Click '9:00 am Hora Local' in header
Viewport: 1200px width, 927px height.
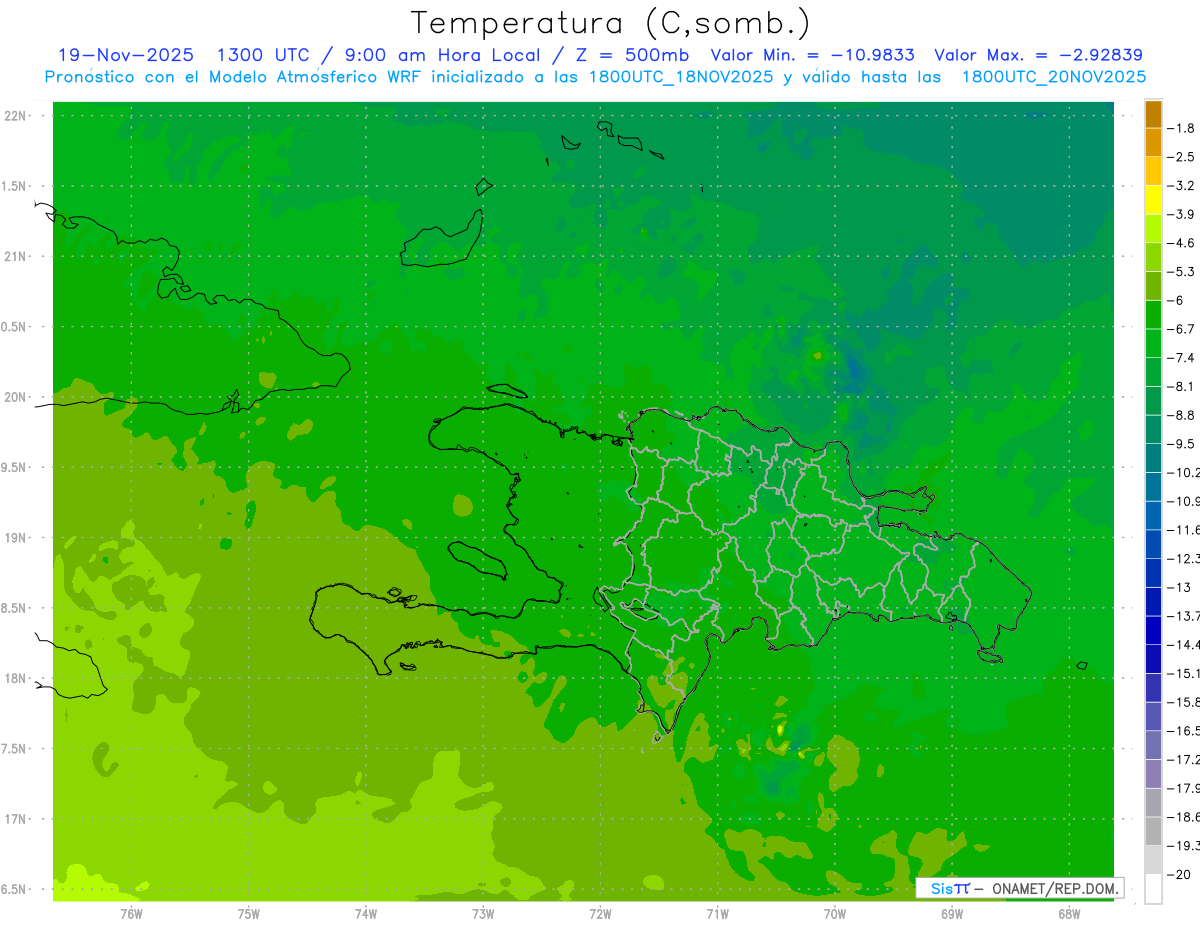442,55
